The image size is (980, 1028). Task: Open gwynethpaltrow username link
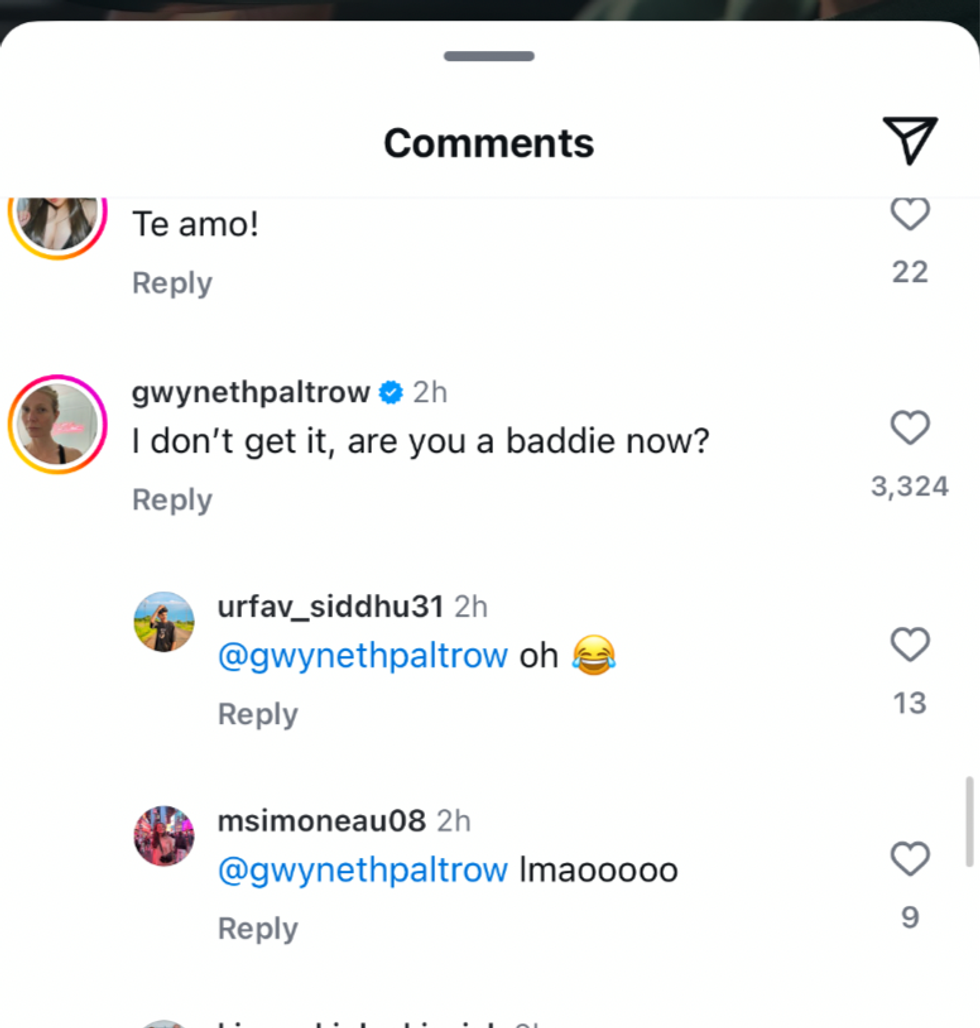[251, 392]
